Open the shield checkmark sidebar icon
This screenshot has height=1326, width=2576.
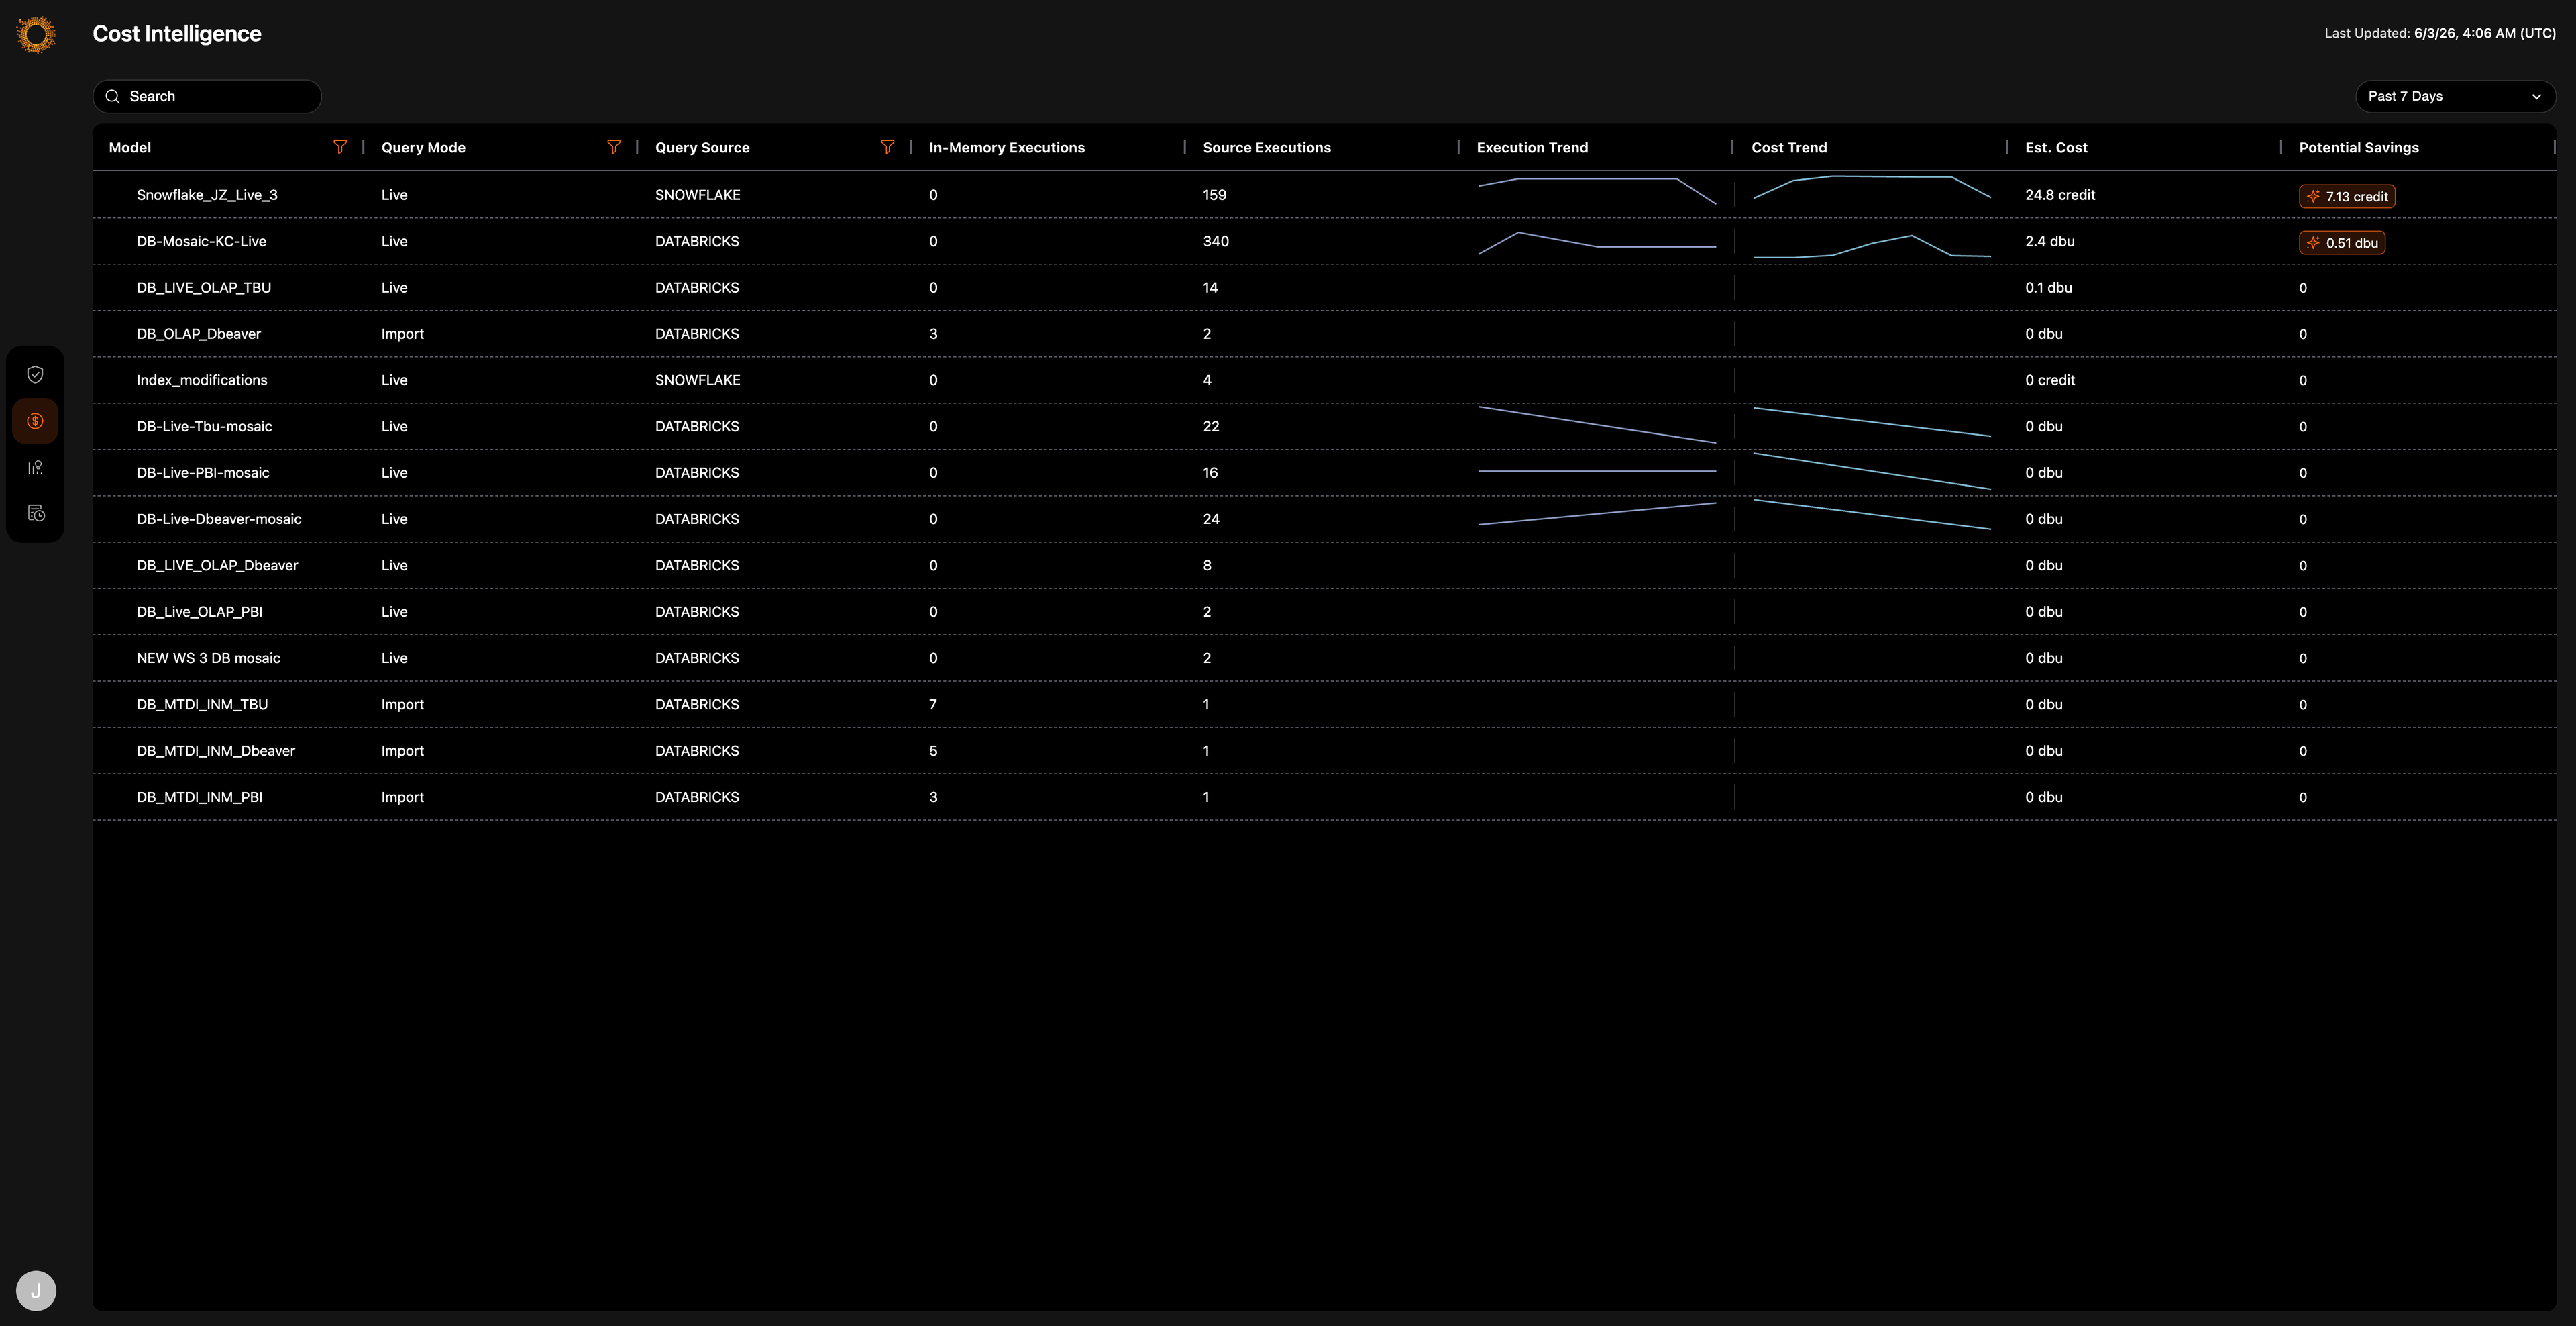tap(35, 375)
